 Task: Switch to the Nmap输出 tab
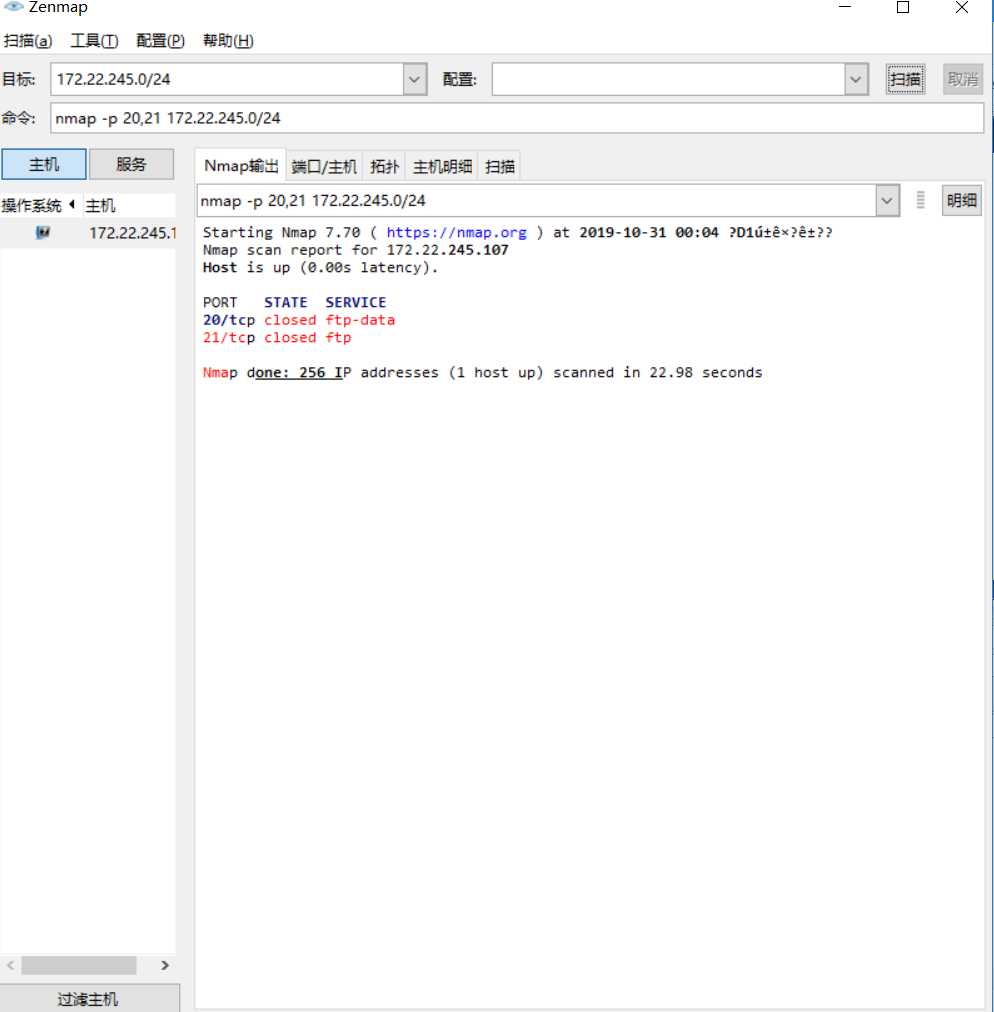(x=241, y=166)
